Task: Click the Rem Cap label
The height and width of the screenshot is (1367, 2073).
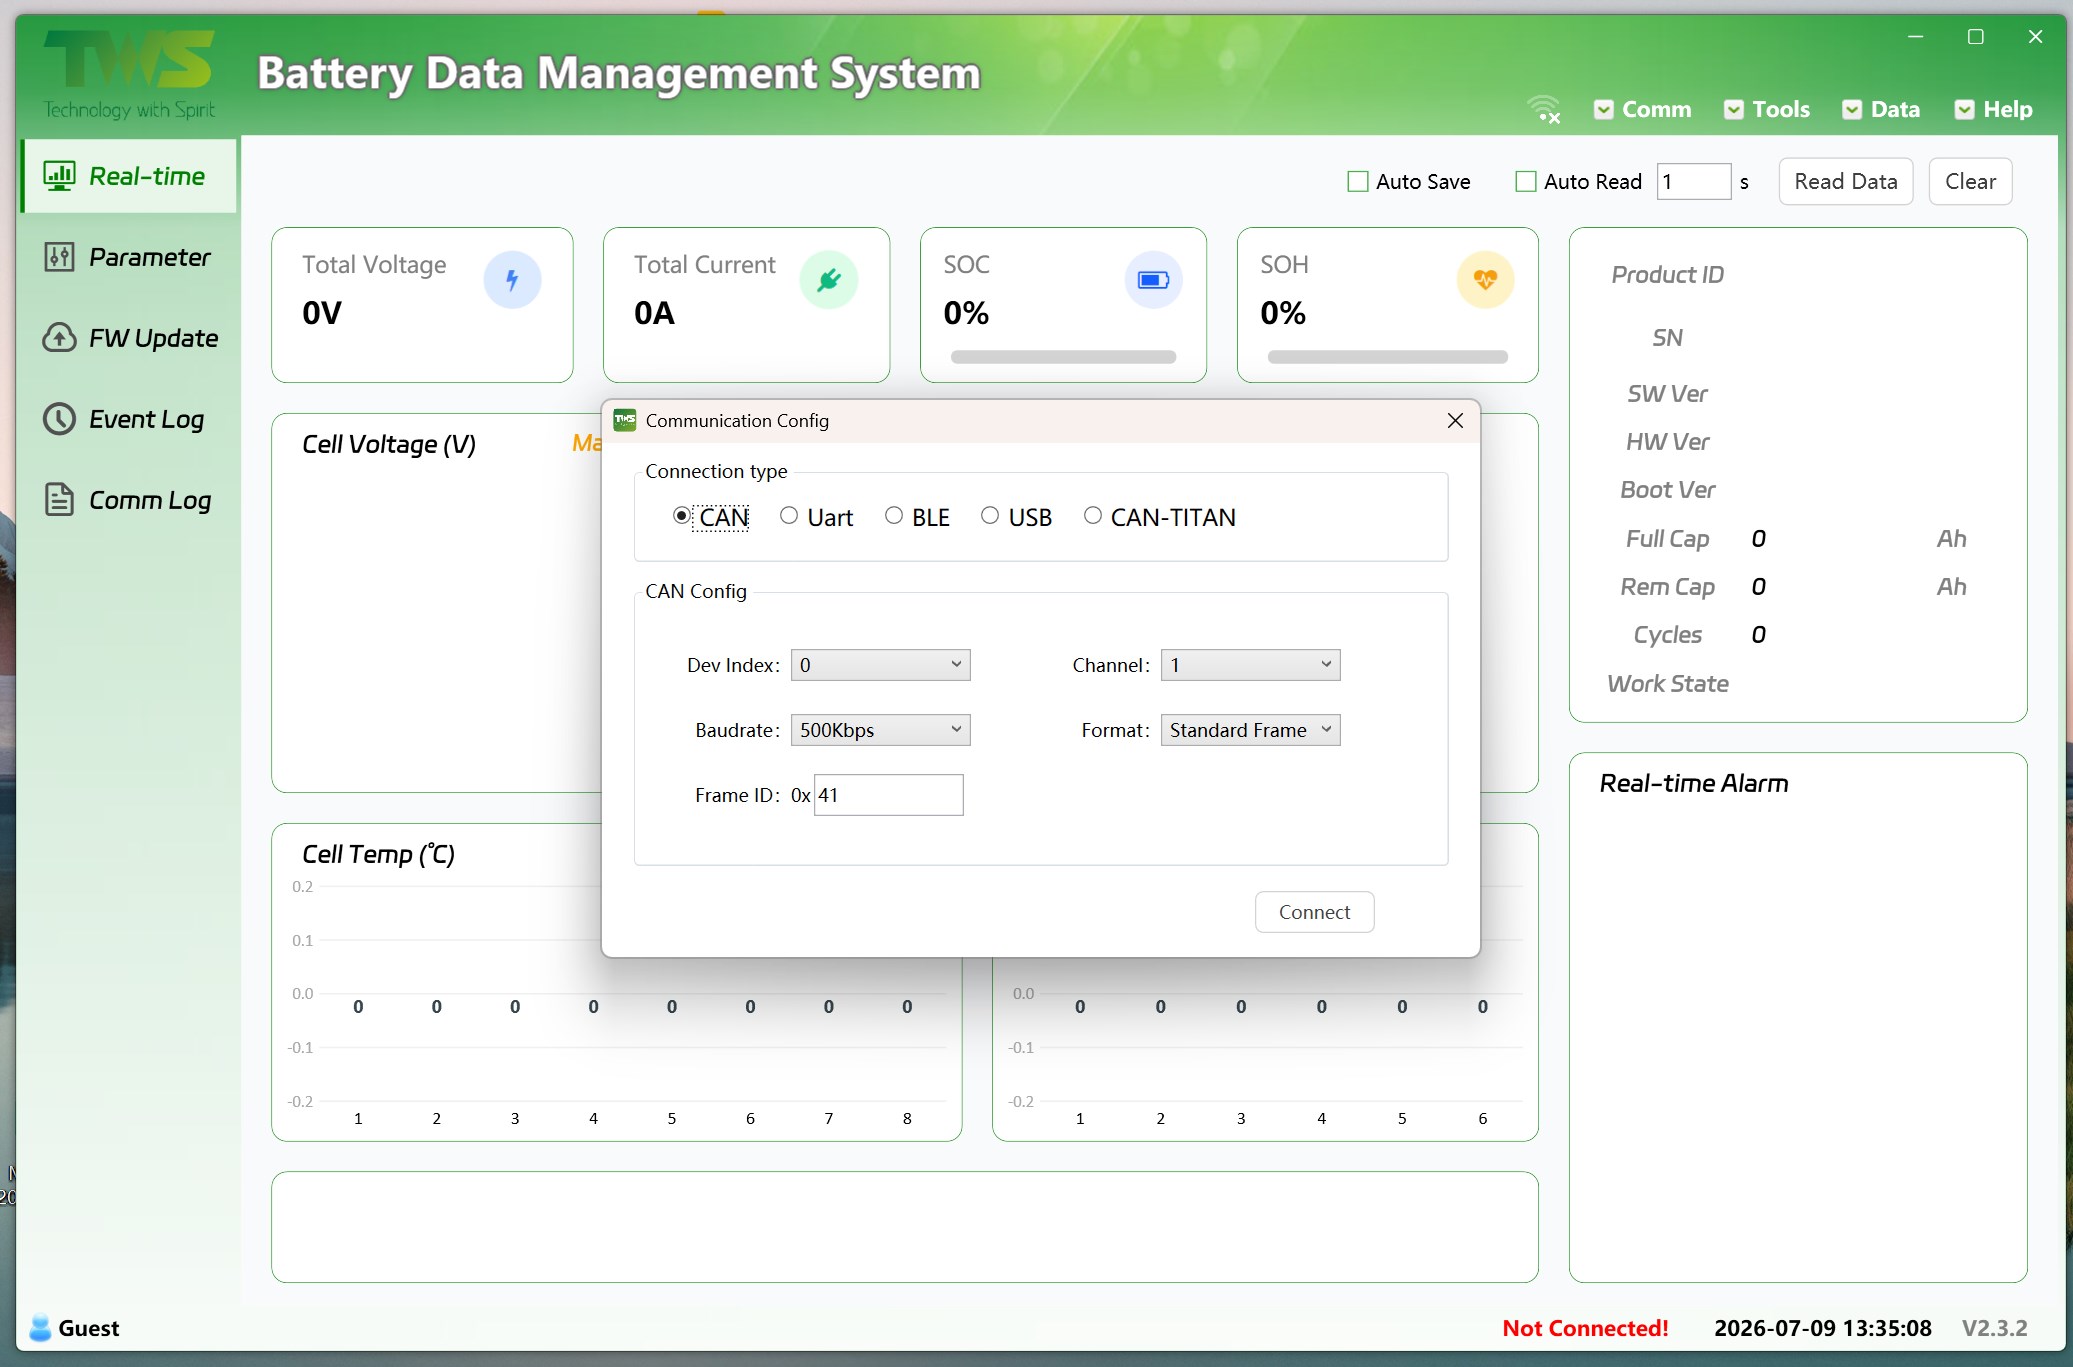Action: point(1667,587)
